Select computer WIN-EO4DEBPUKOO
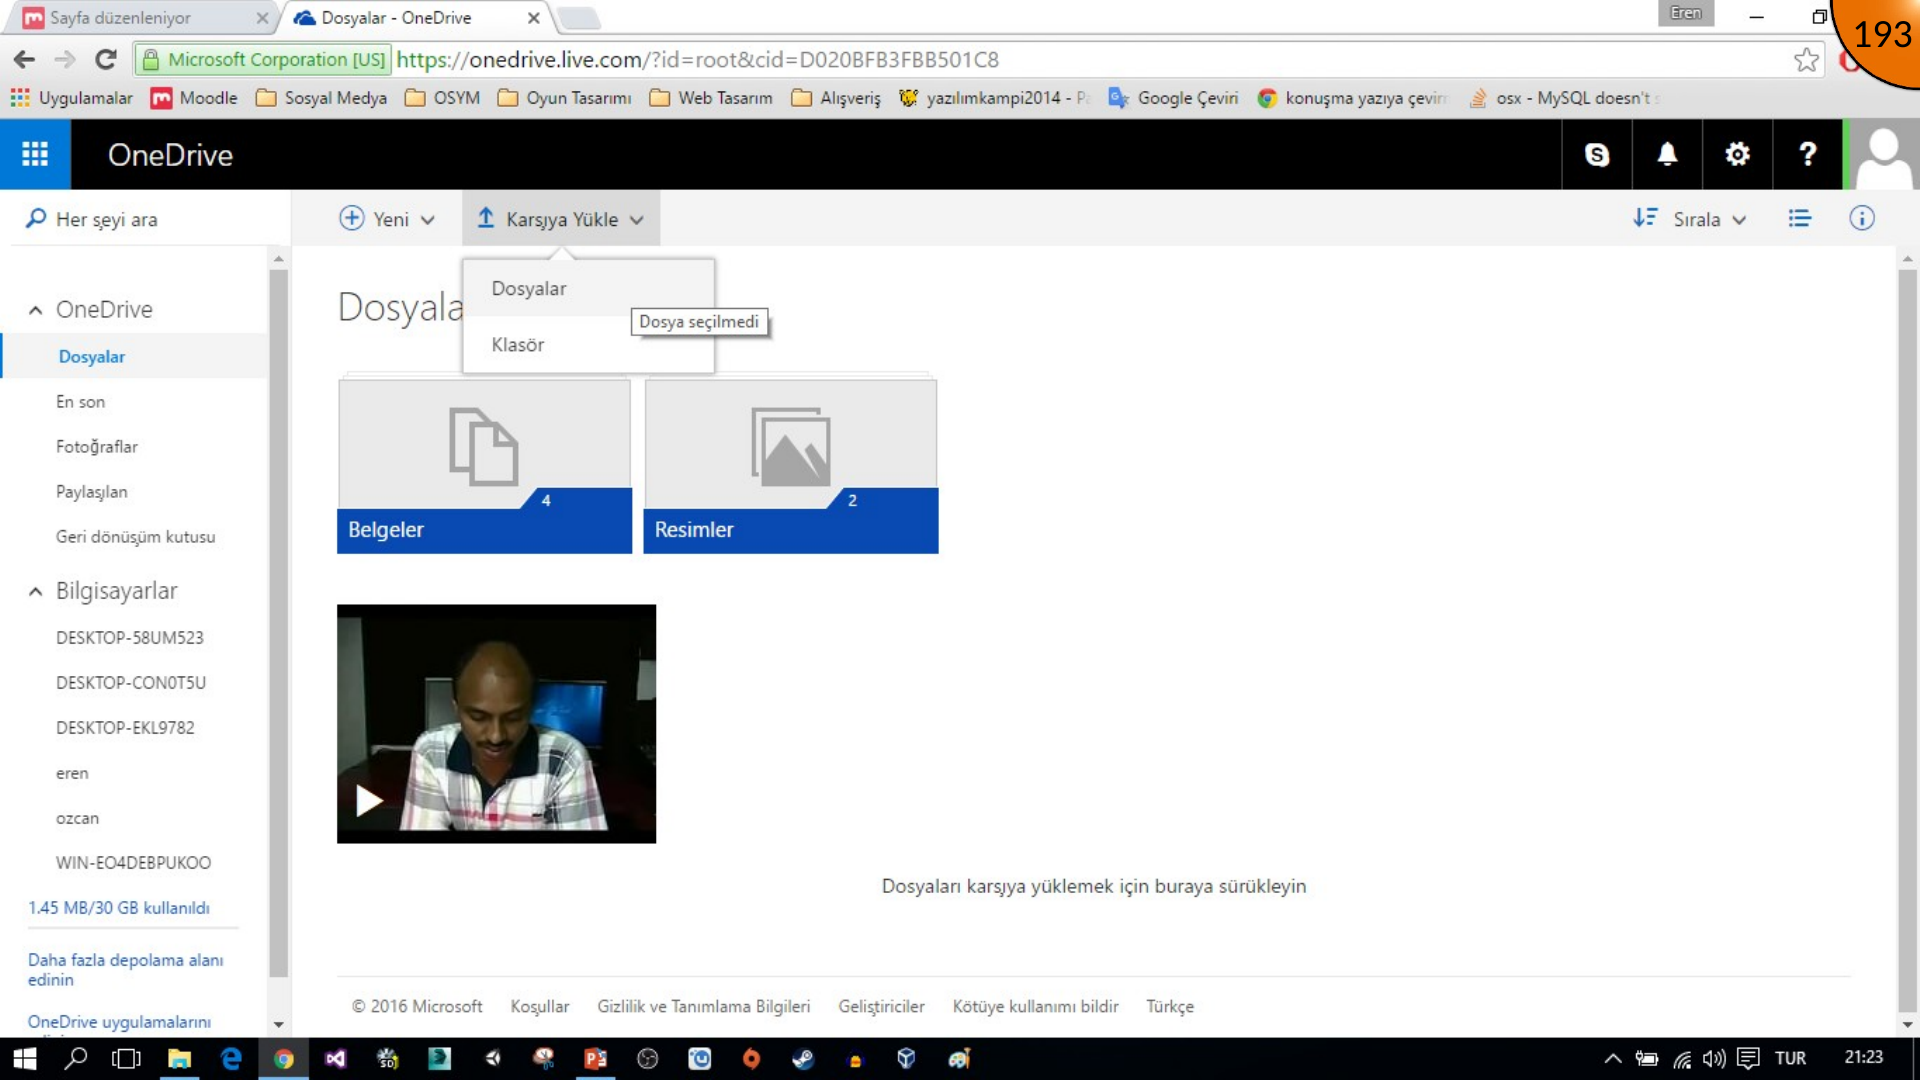The width and height of the screenshot is (1921, 1080). [134, 862]
